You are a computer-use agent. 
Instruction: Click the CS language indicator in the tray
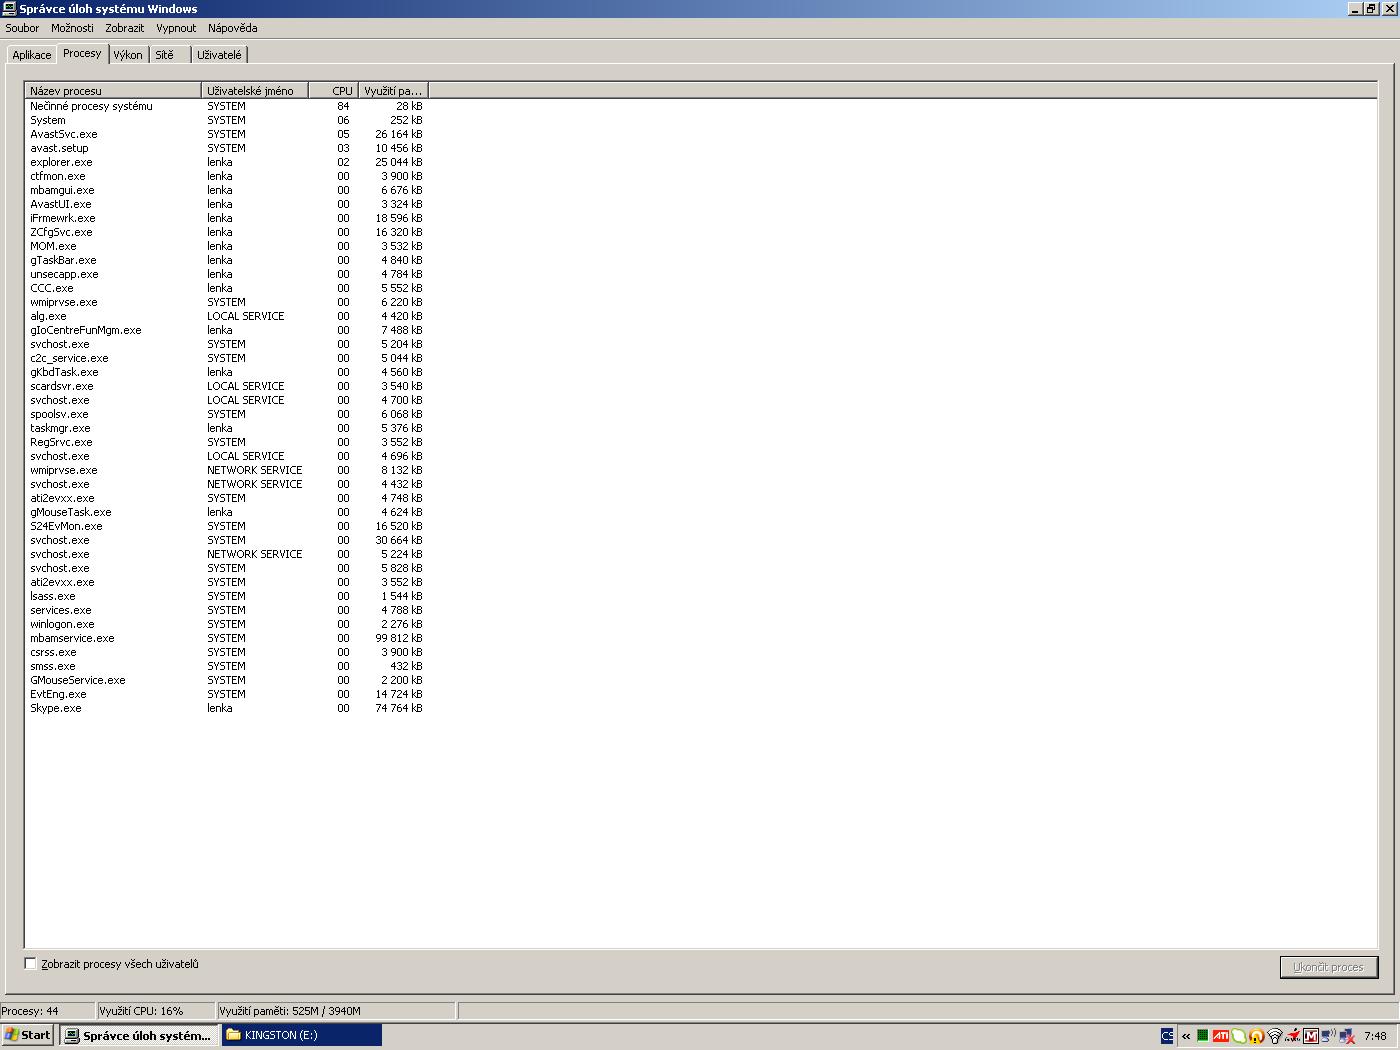(1167, 1036)
